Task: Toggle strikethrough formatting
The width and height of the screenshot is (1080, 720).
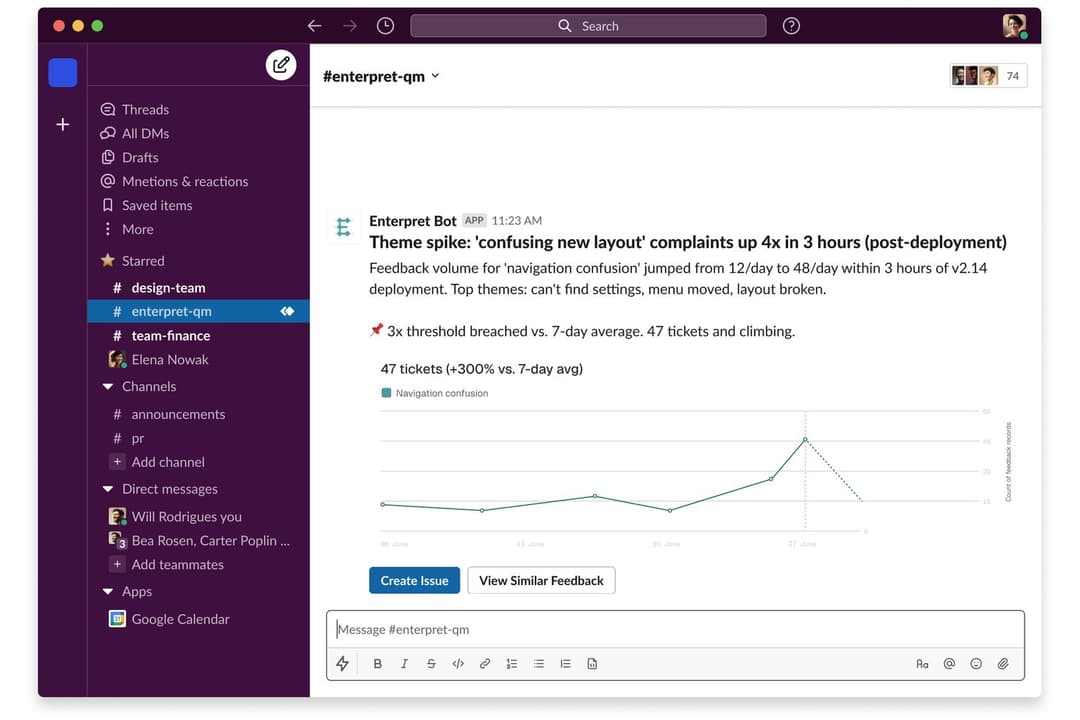Action: pyautogui.click(x=431, y=664)
